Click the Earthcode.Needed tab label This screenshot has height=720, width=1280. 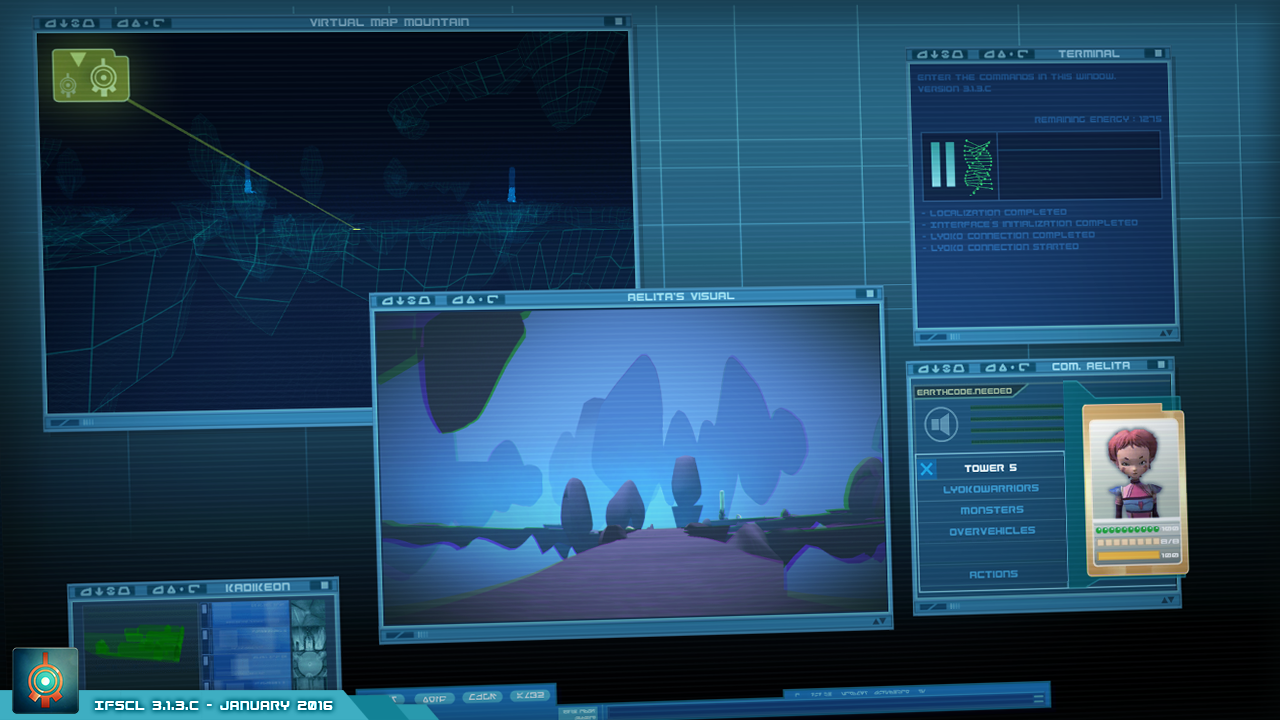click(964, 392)
